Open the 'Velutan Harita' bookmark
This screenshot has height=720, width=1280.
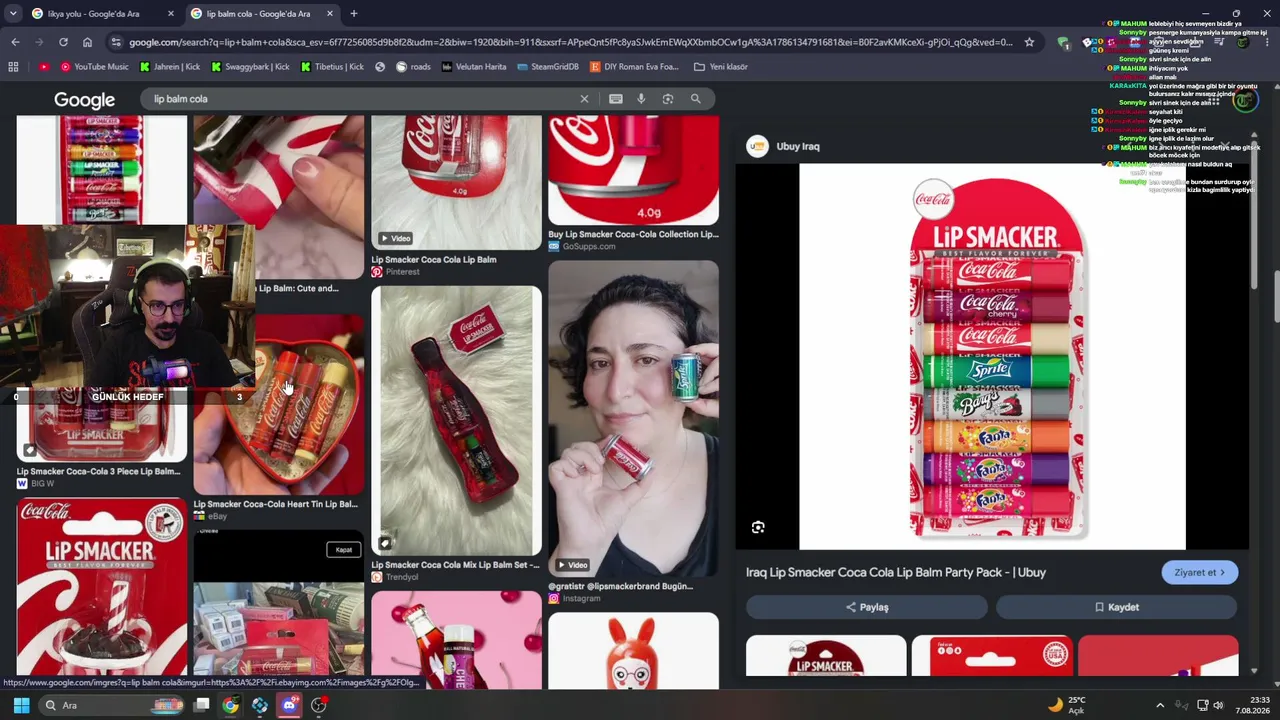pos(474,67)
